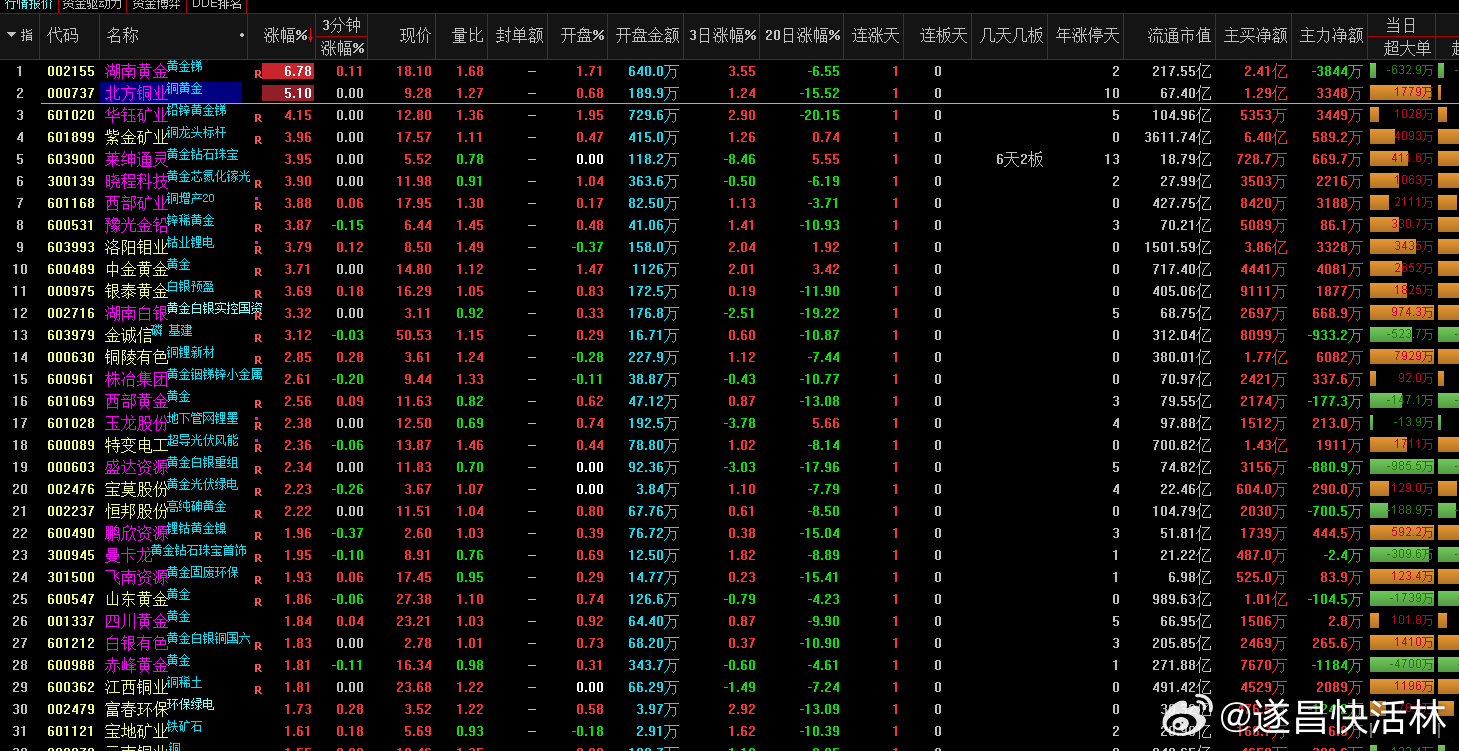Click the R margin icon on the 紫金矿业 row

tap(258, 139)
